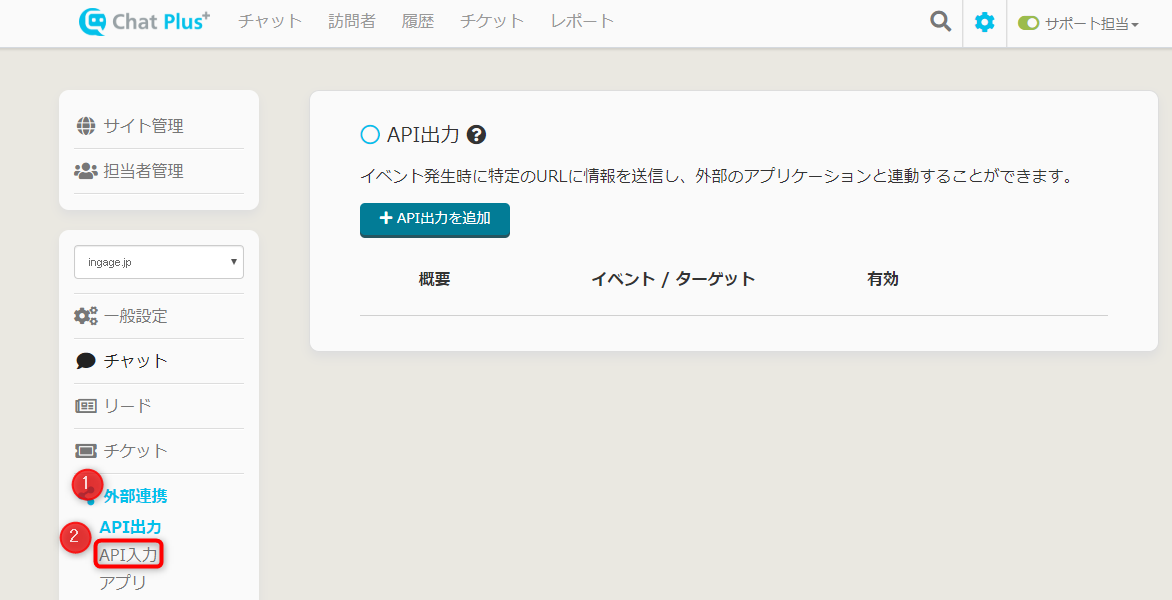Open the リード sidebar item
The width and height of the screenshot is (1172, 600).
click(x=127, y=406)
